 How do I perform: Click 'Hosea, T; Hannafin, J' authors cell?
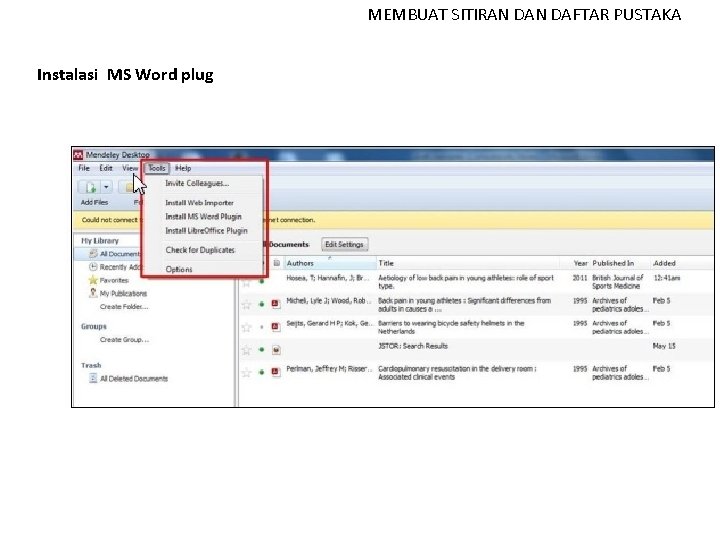[328, 278]
